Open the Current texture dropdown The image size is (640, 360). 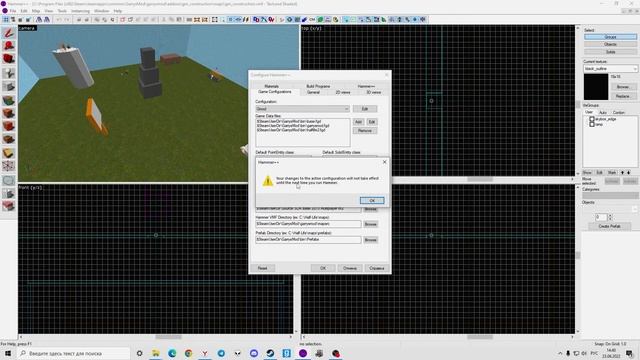[x=610, y=69]
